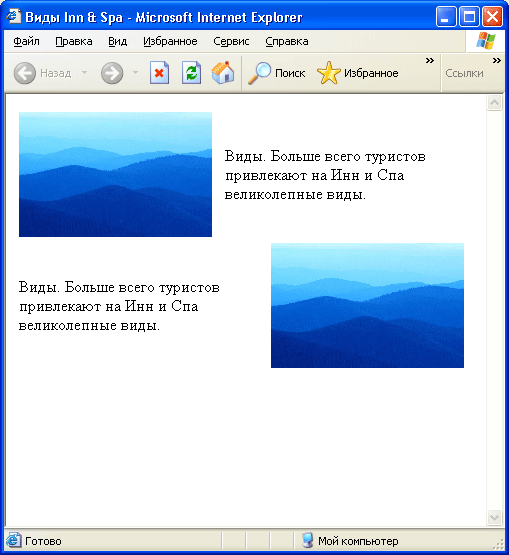Open the Файл menu
This screenshot has width=509, height=555.
point(27,41)
